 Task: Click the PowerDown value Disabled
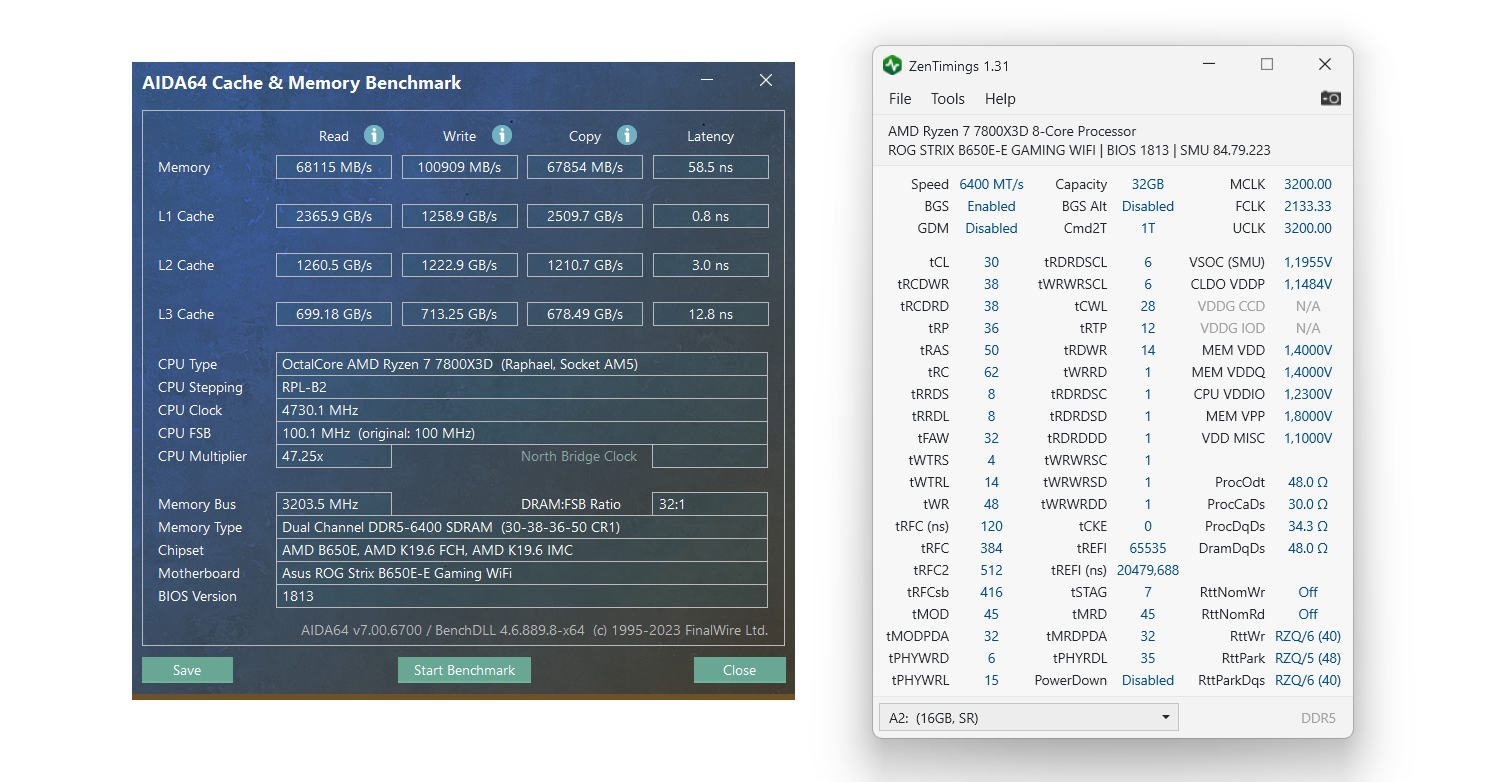1148,680
